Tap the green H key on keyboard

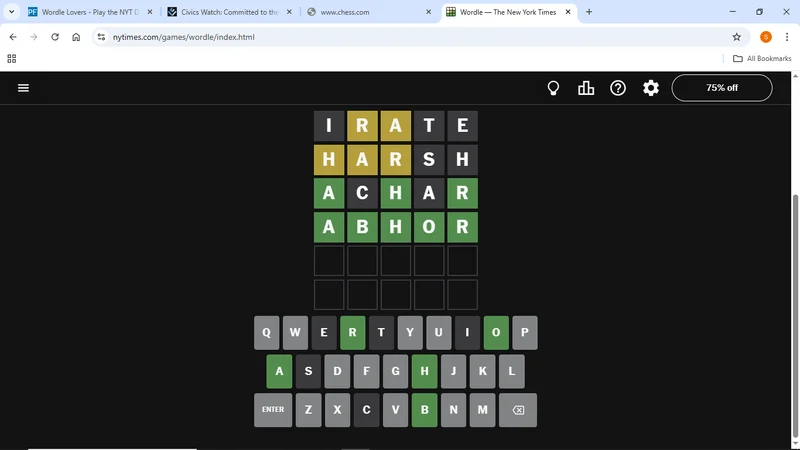[x=424, y=371]
